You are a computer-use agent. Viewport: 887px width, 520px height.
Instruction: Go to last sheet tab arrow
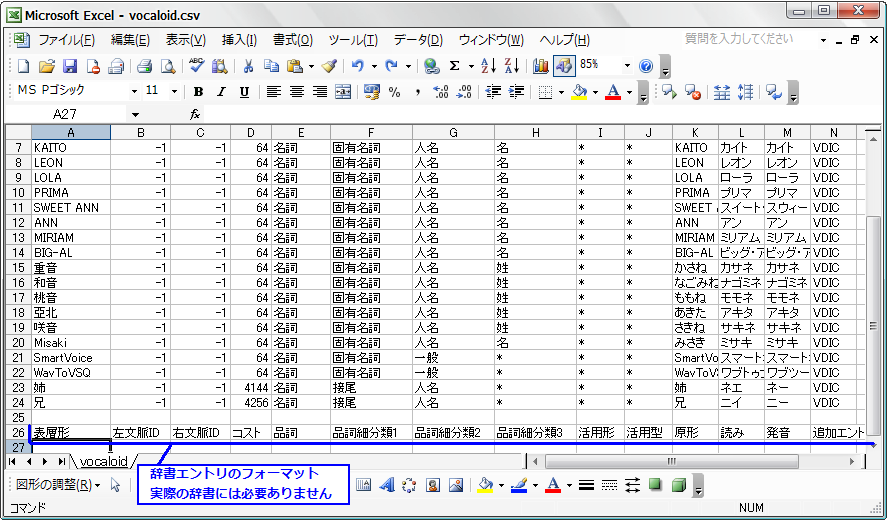(x=62, y=462)
